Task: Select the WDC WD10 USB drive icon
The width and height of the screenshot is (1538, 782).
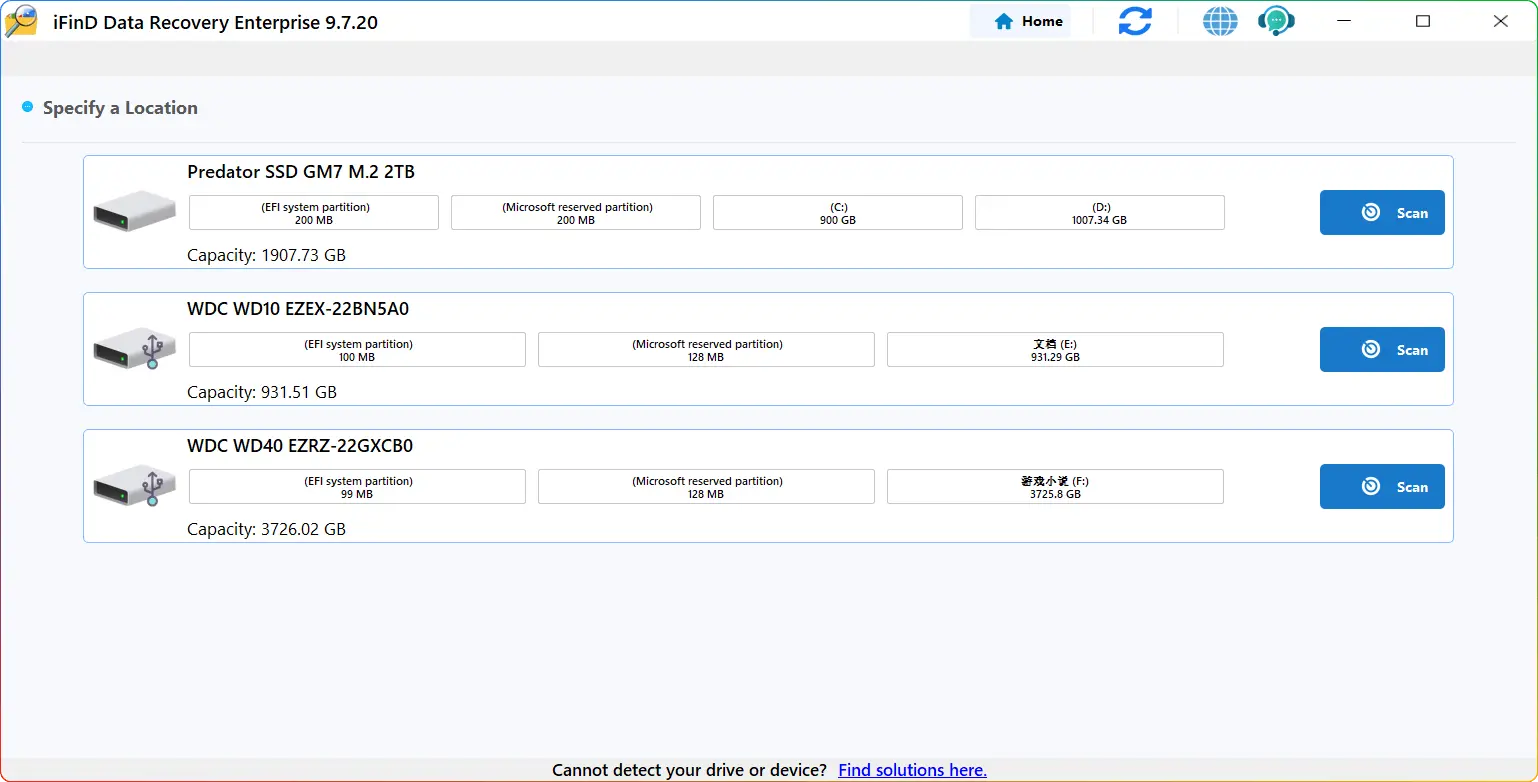Action: point(134,350)
